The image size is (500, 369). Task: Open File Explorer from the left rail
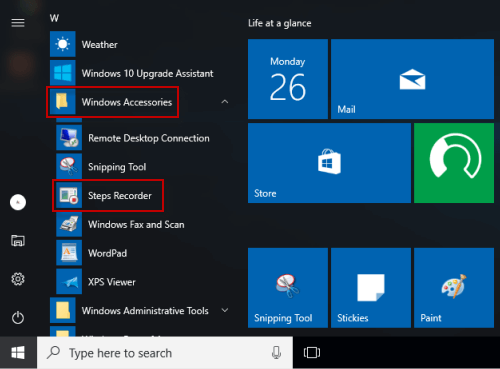(x=18, y=240)
